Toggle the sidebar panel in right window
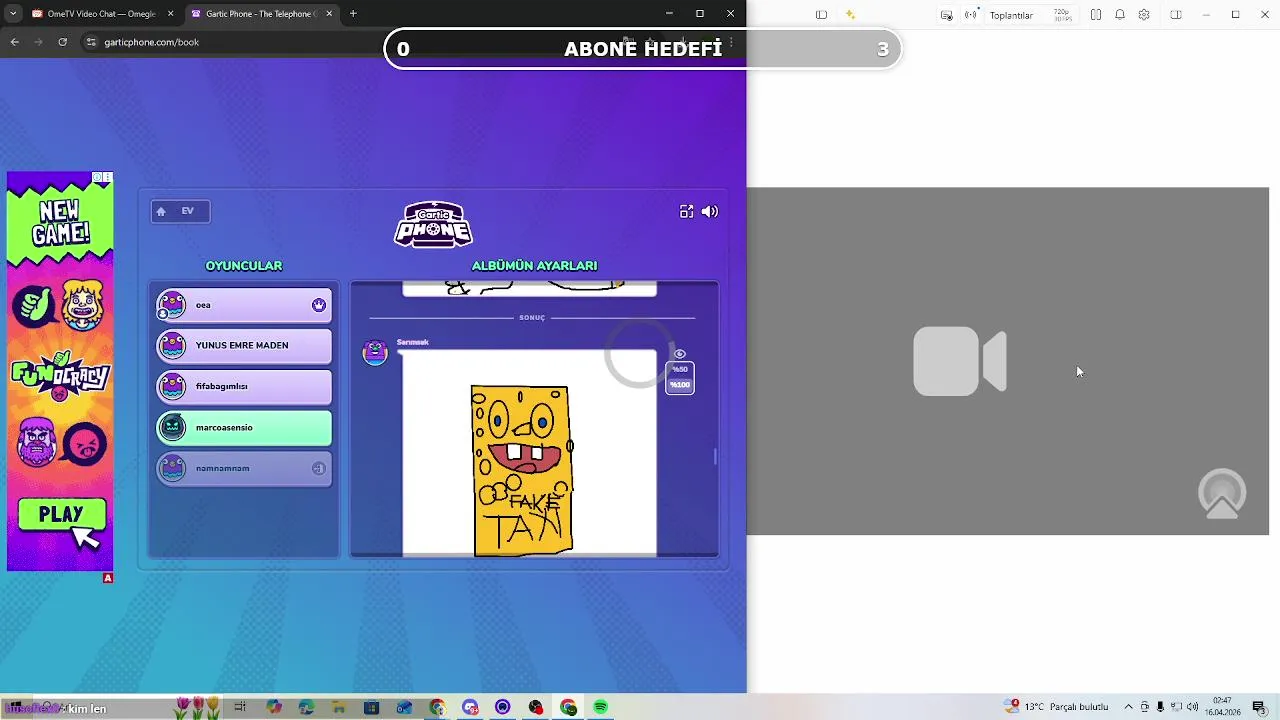 821,15
